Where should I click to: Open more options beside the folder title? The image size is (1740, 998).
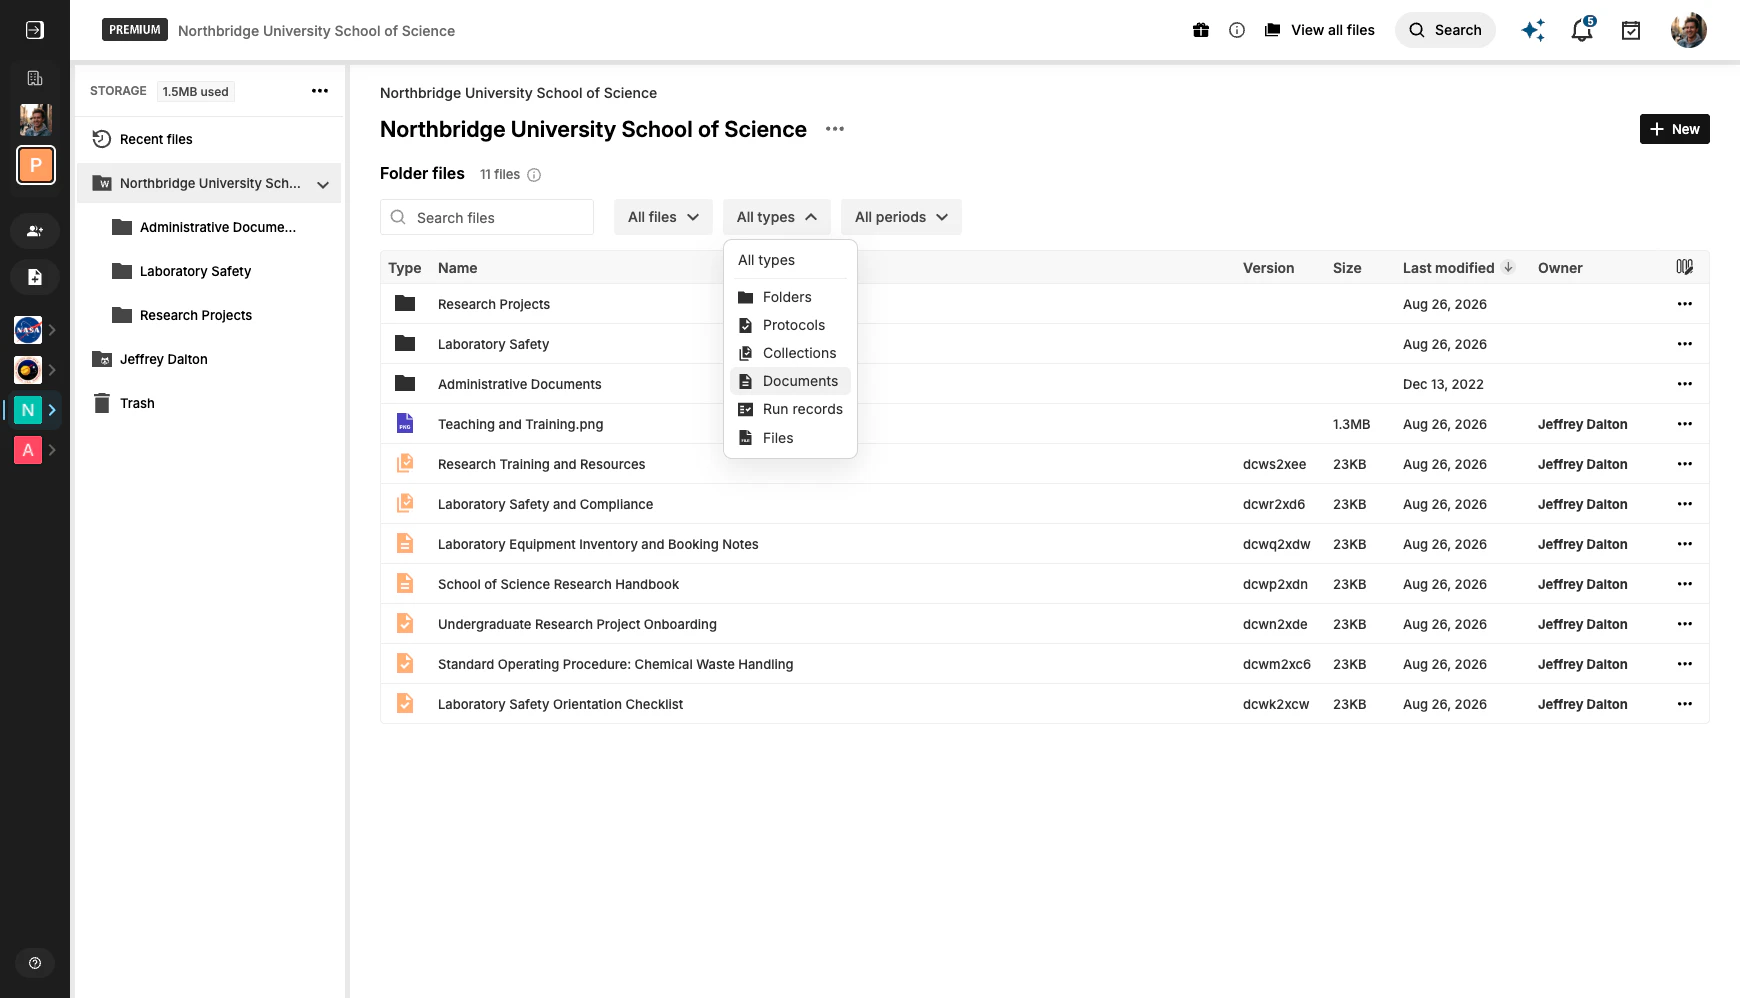tap(835, 129)
